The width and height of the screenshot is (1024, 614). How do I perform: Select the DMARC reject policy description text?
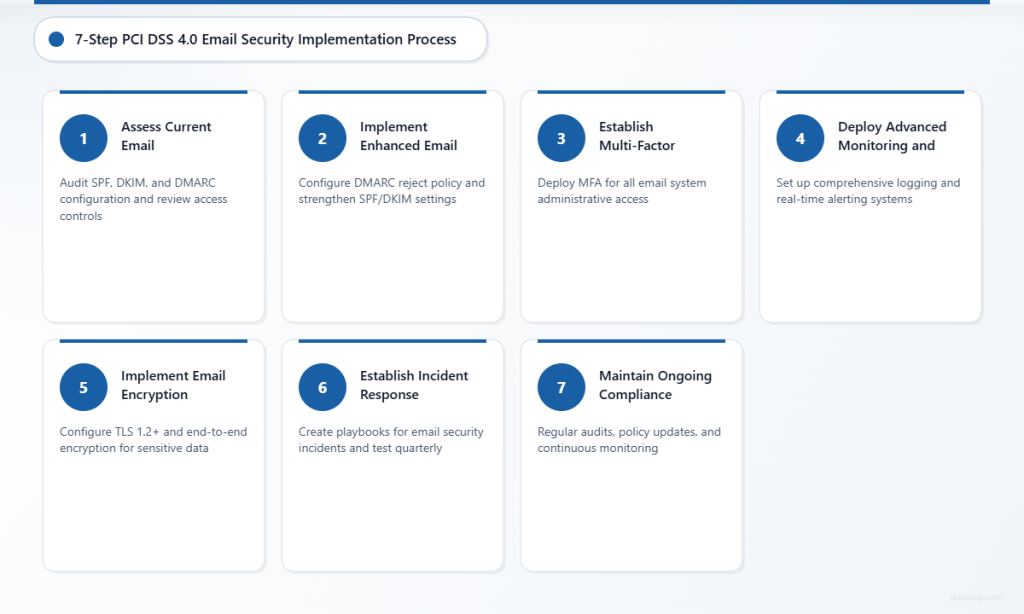tap(391, 191)
